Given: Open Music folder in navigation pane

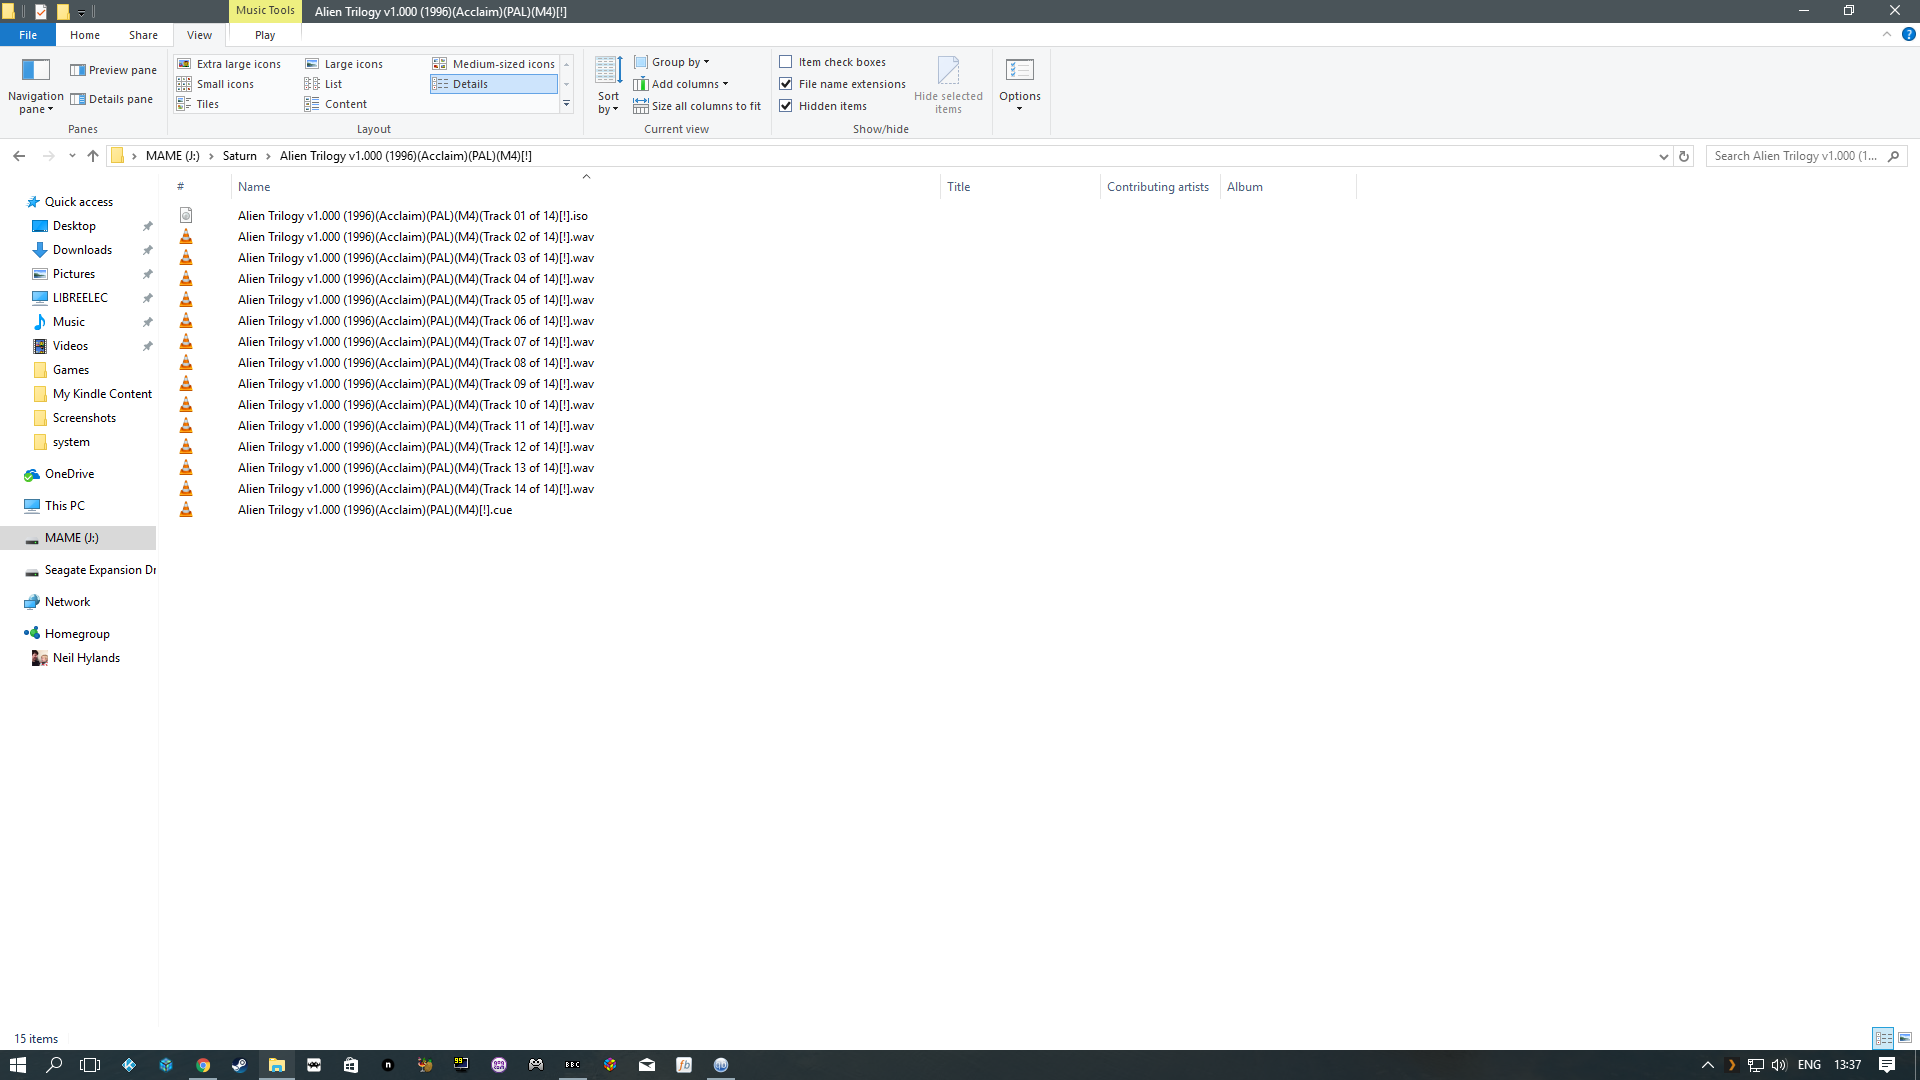Looking at the screenshot, I should 69,322.
